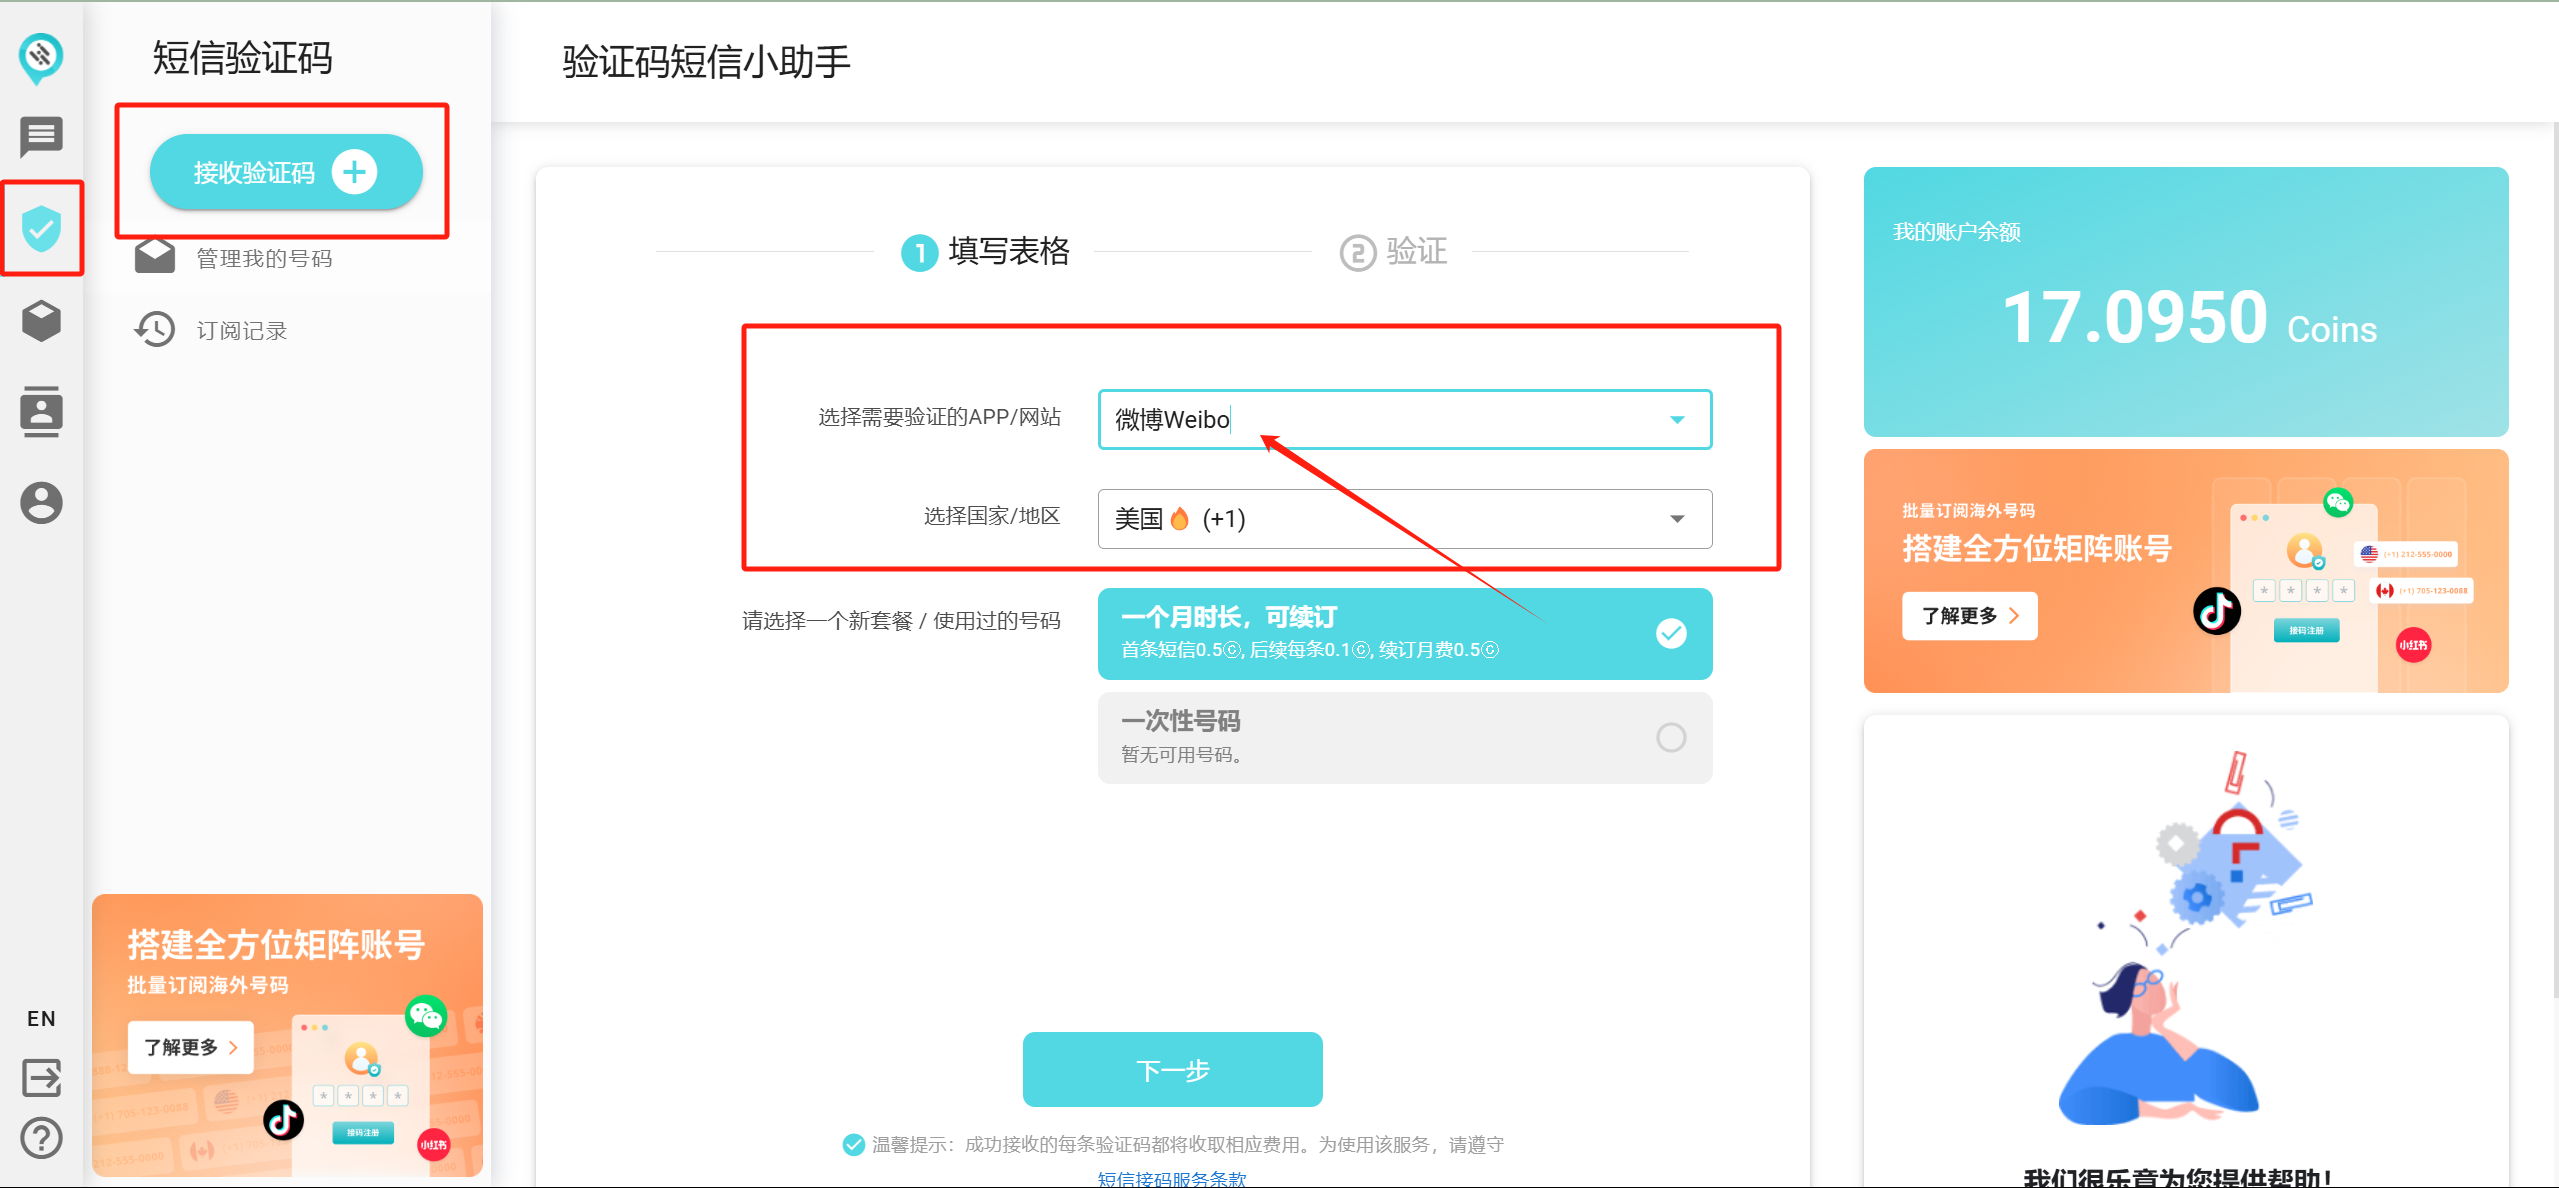Expand the APP/网站 dropdown arrow

[x=1678, y=419]
